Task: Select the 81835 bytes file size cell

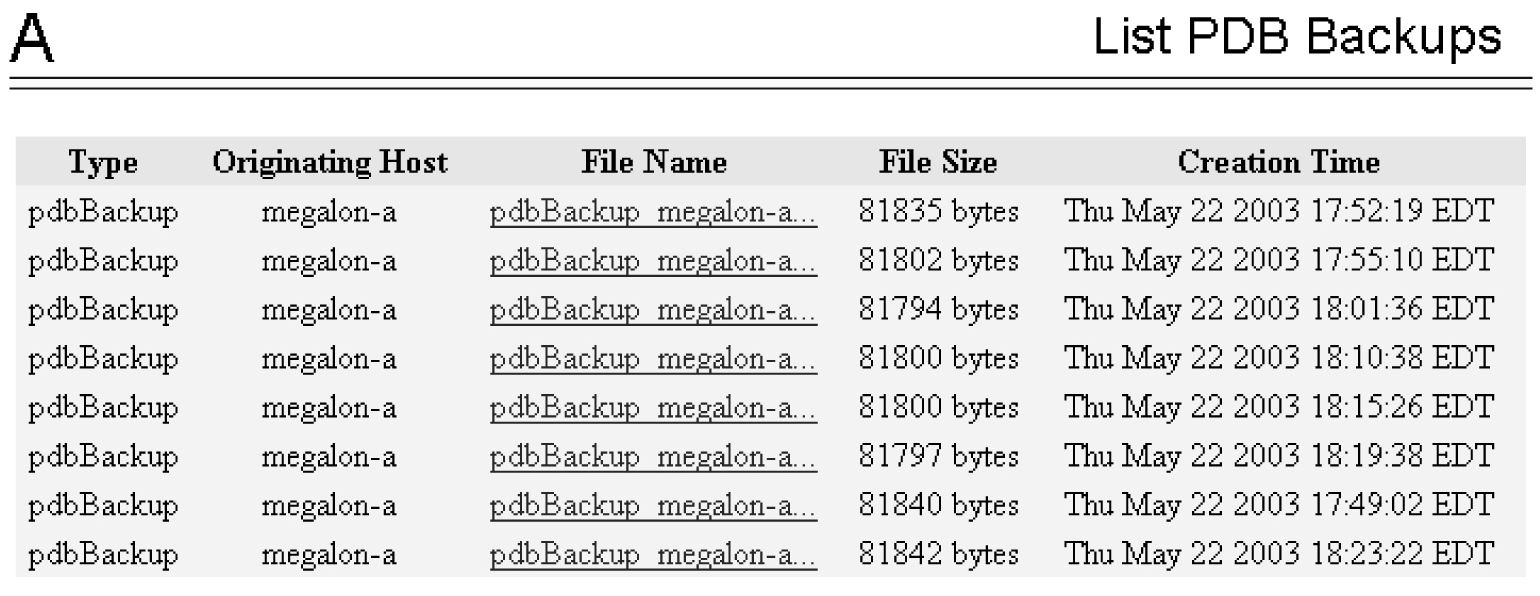Action: click(x=938, y=212)
